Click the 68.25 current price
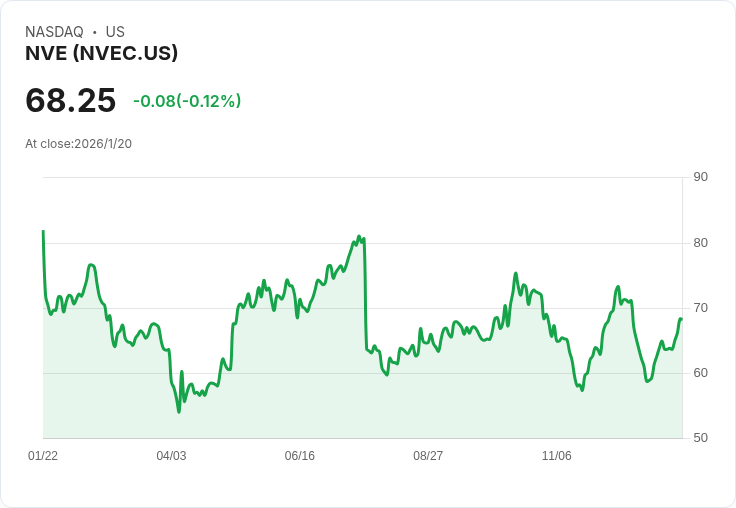This screenshot has height=508, width=736. [71, 101]
